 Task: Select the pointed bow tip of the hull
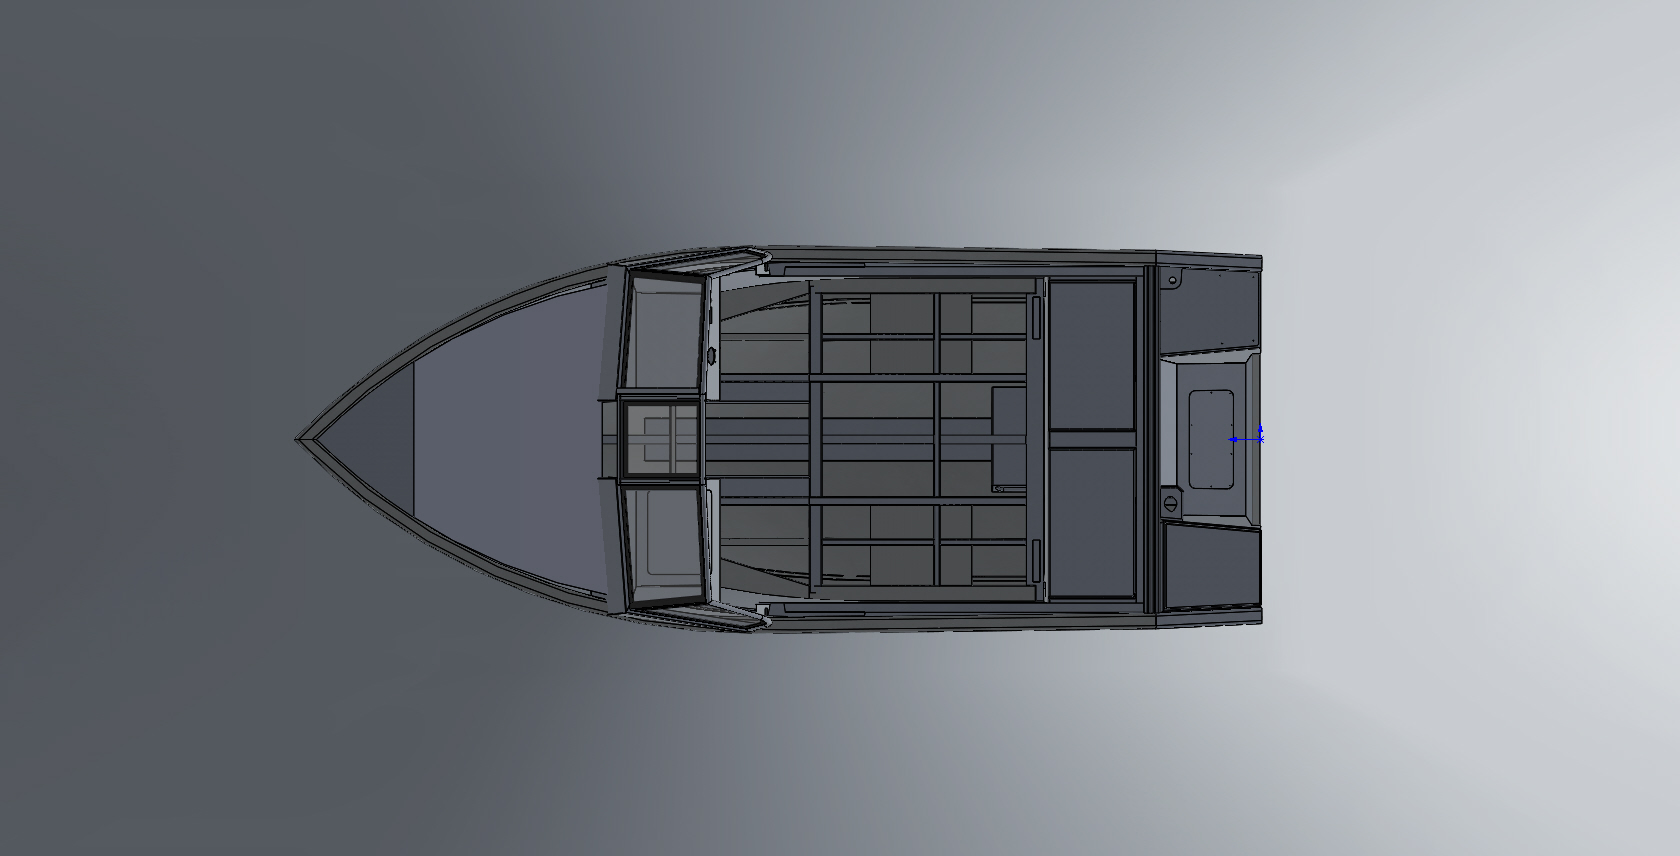pos(300,439)
